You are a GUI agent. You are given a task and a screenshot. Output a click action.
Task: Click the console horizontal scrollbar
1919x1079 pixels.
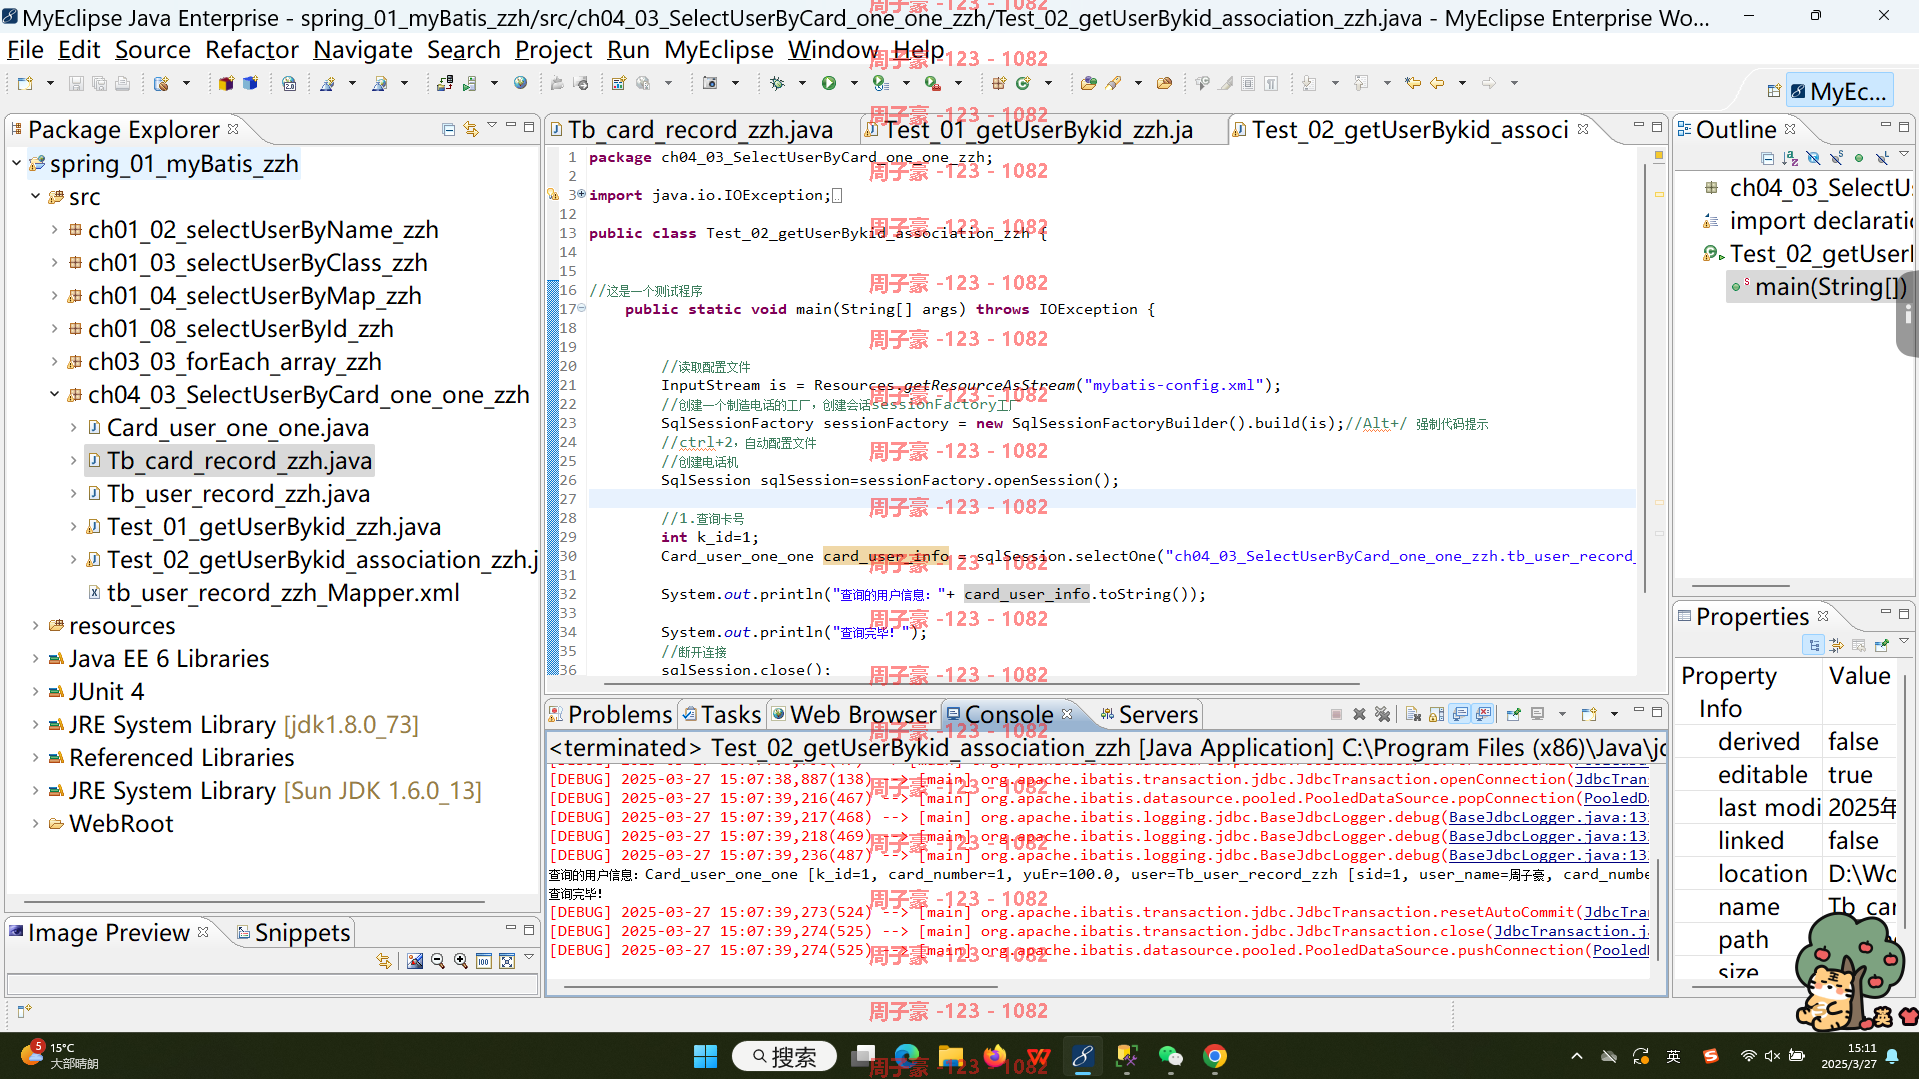click(x=780, y=986)
